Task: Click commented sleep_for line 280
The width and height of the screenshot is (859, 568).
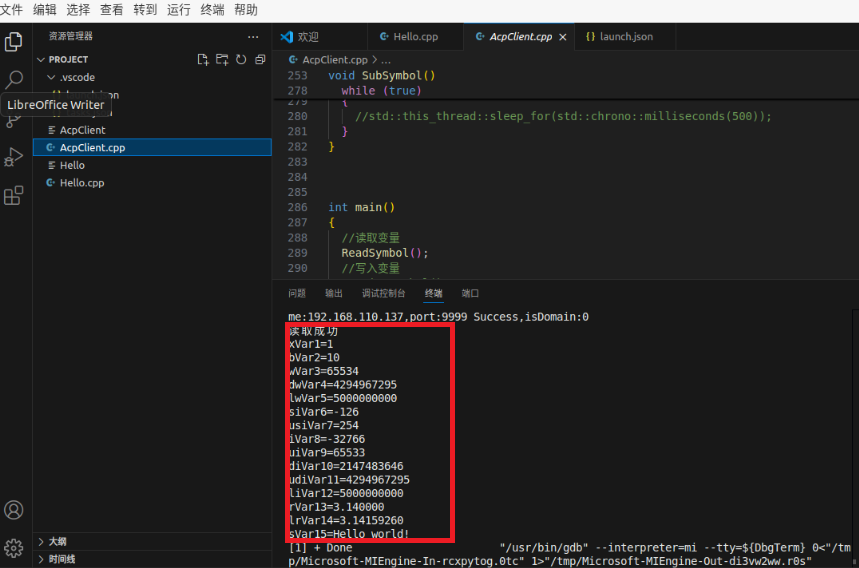Action: click(x=563, y=116)
